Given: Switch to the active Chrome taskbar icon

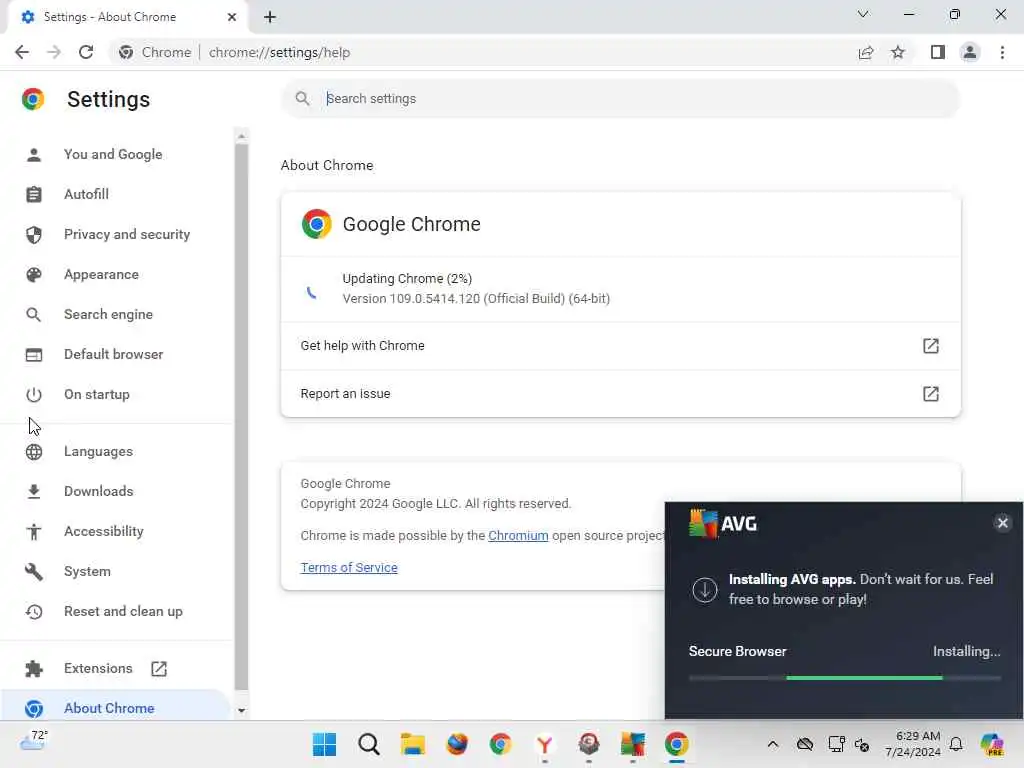Looking at the screenshot, I should 677,744.
